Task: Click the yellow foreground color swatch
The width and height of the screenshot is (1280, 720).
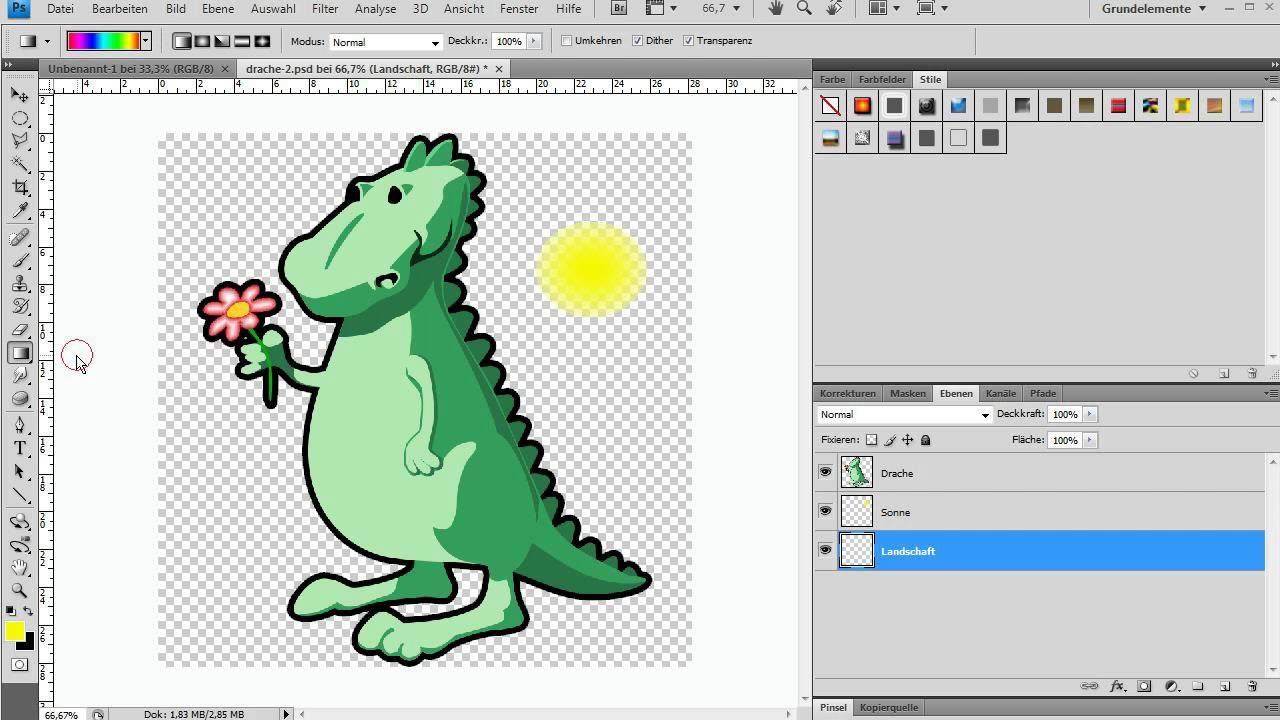Action: (15, 631)
